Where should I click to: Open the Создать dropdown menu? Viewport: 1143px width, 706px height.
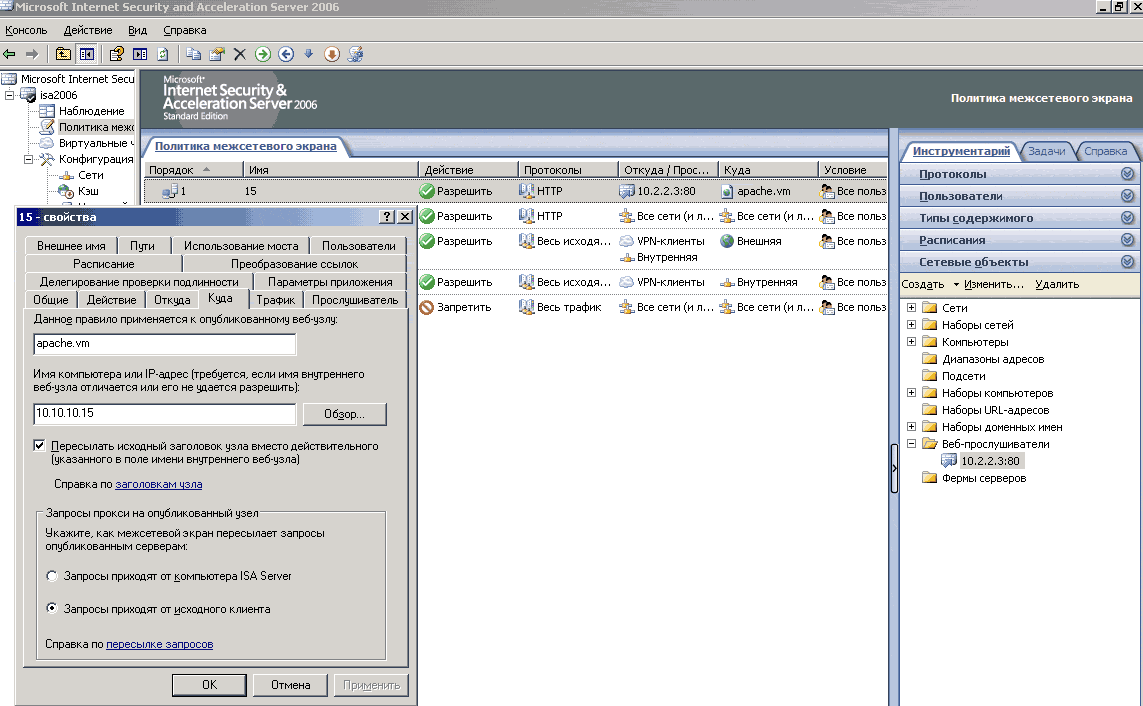[x=930, y=284]
